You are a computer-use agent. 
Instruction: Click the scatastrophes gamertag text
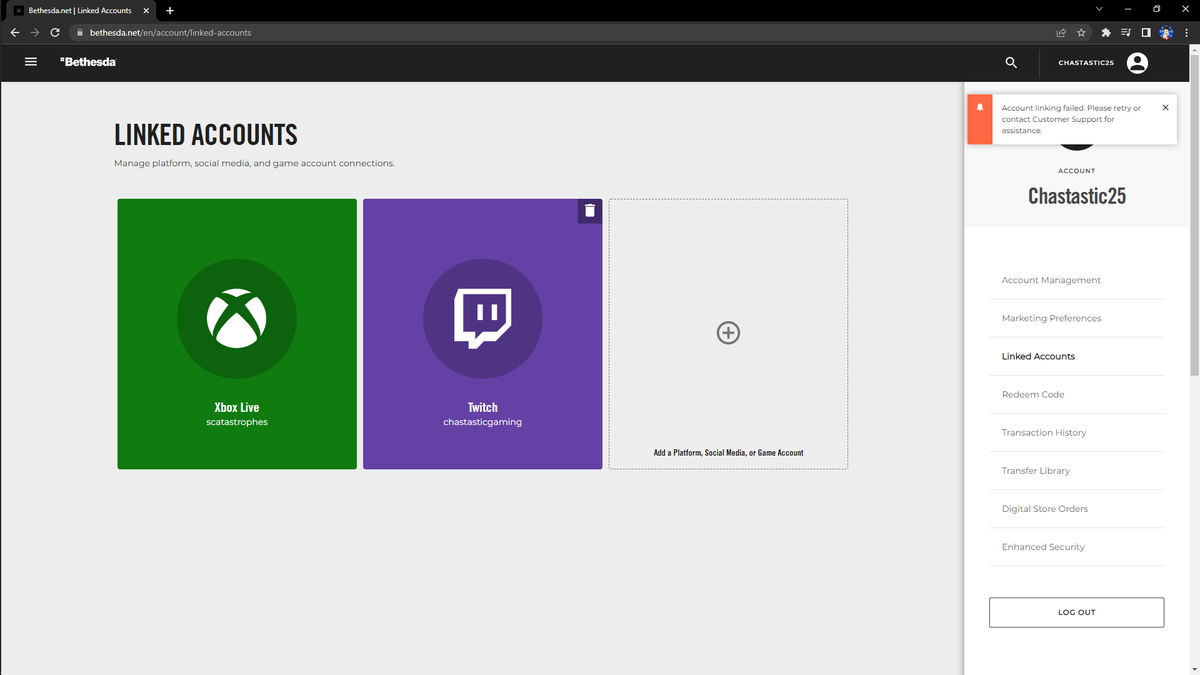tap(237, 422)
